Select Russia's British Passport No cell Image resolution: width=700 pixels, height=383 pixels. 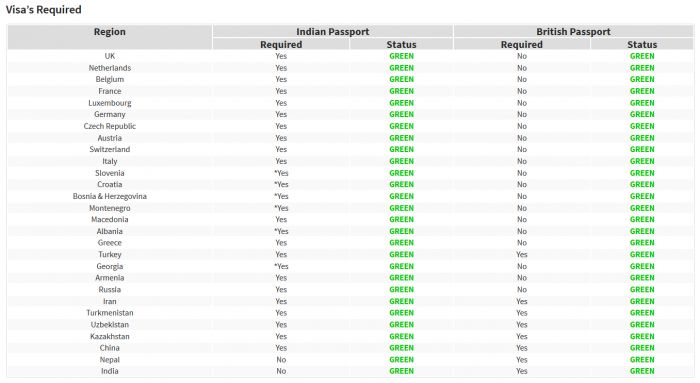pos(521,289)
